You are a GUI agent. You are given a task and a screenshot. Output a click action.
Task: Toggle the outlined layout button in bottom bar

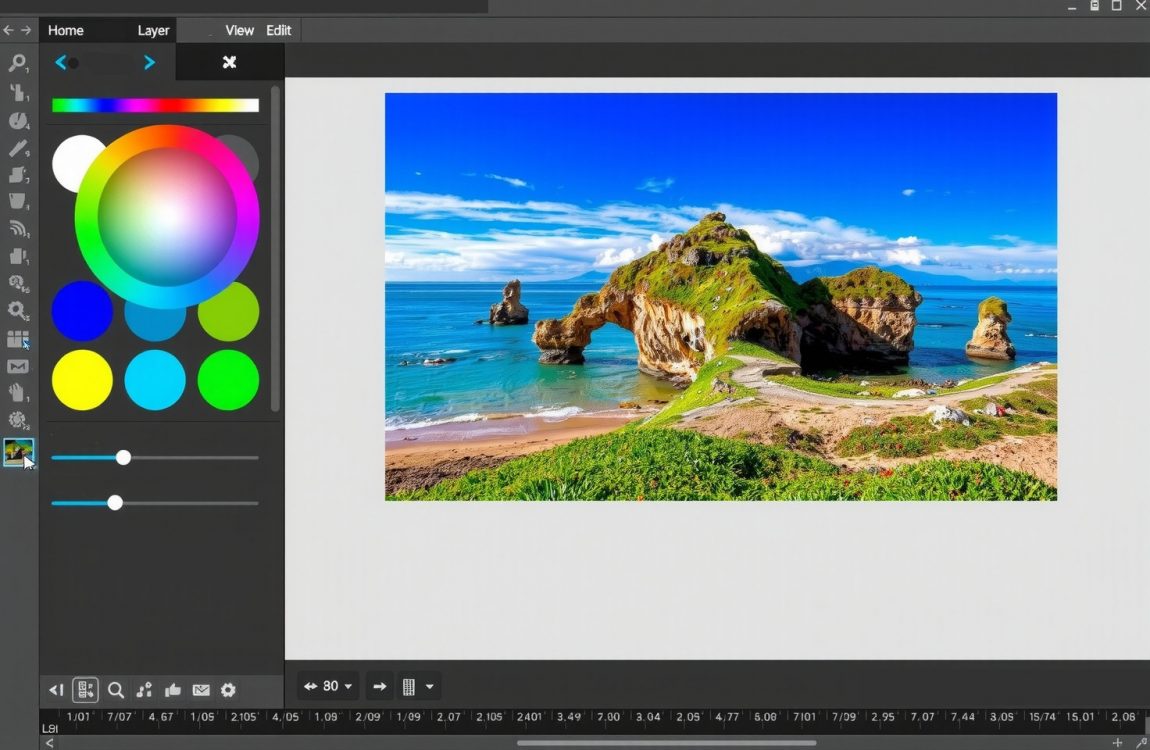click(x=86, y=690)
